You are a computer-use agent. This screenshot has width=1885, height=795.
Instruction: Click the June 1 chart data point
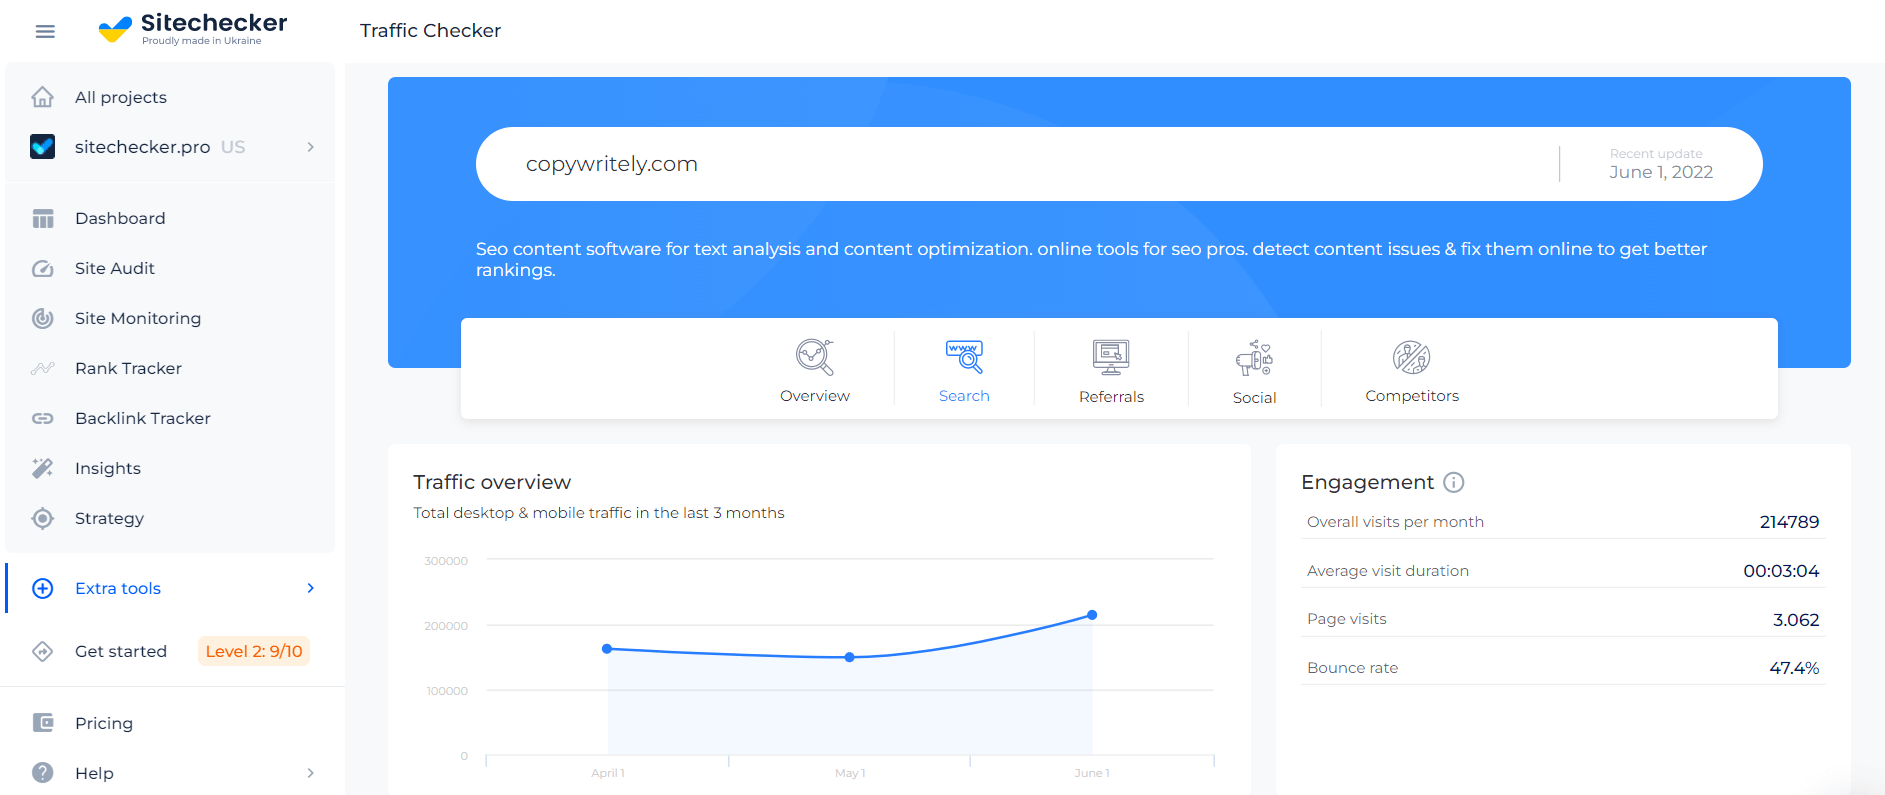click(x=1092, y=615)
